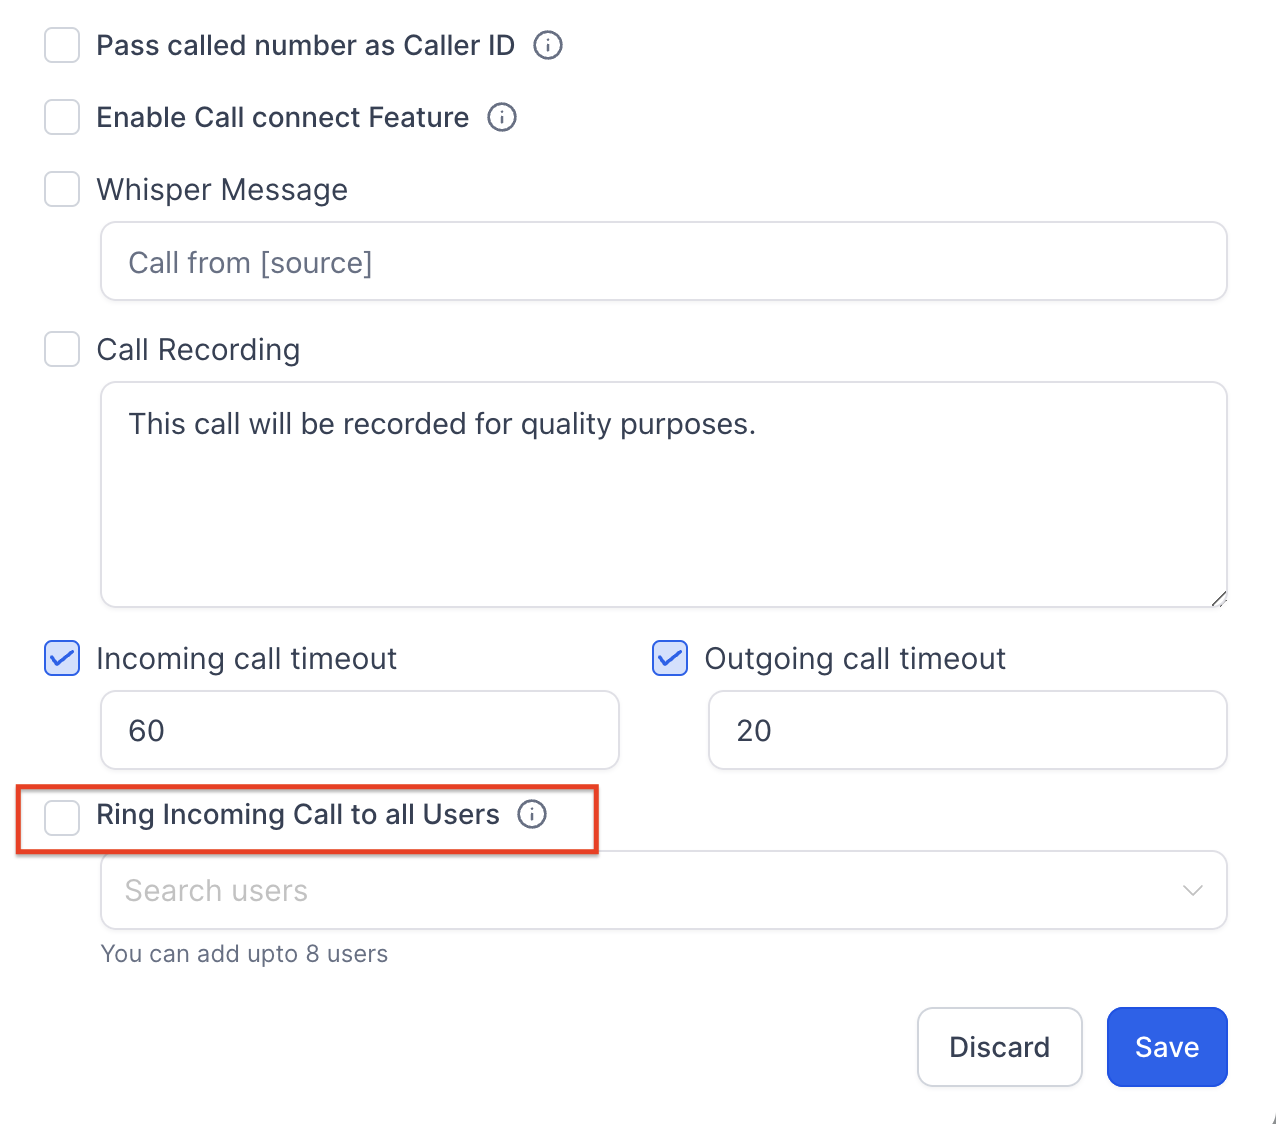Viewport: 1276px width, 1124px height.
Task: Select the incoming call timeout field showing 60
Action: point(360,730)
